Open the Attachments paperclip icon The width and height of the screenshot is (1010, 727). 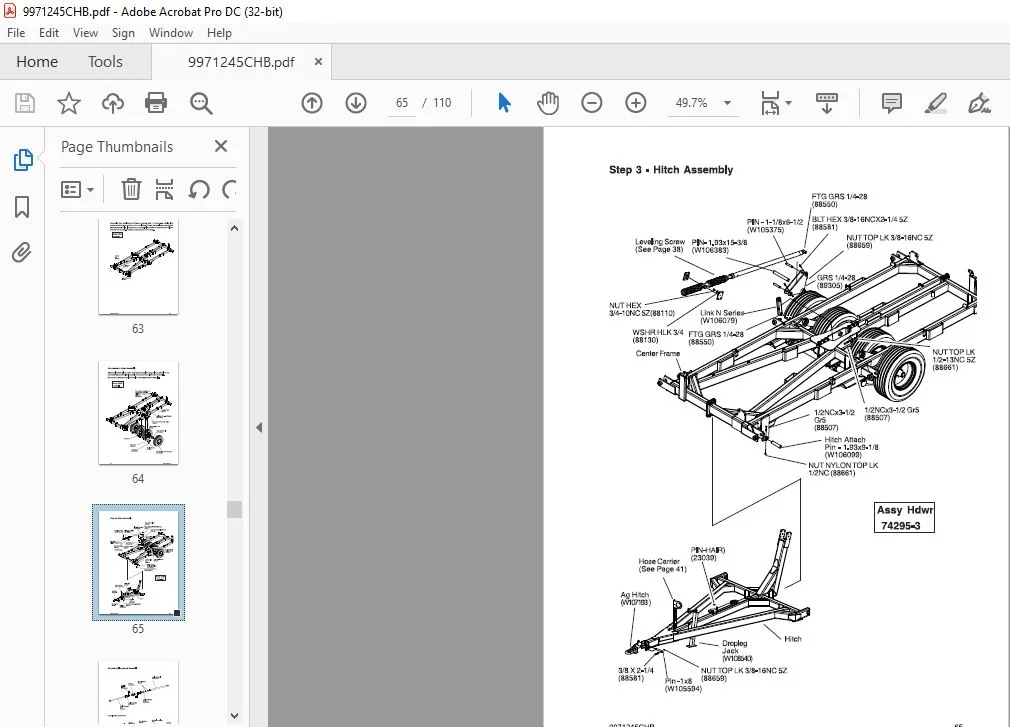pos(22,252)
